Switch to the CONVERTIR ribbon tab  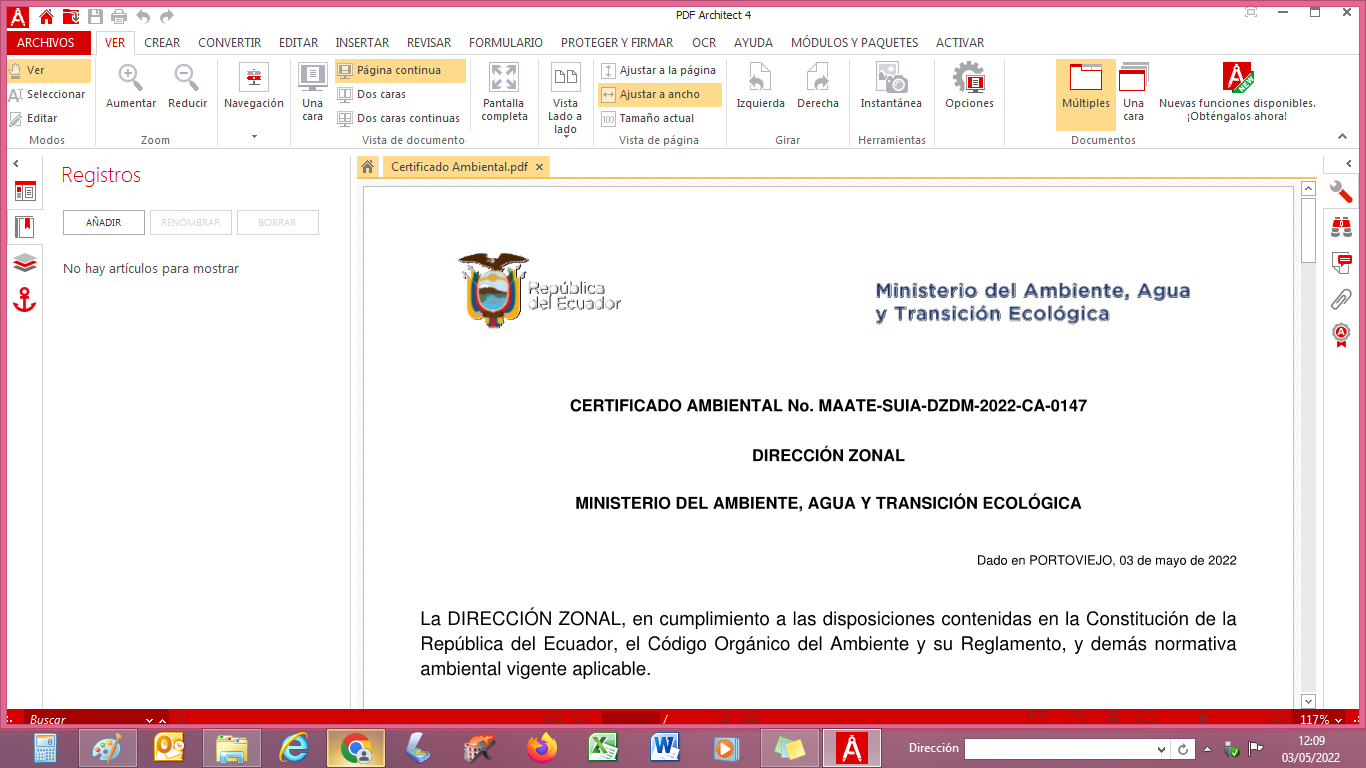[229, 43]
